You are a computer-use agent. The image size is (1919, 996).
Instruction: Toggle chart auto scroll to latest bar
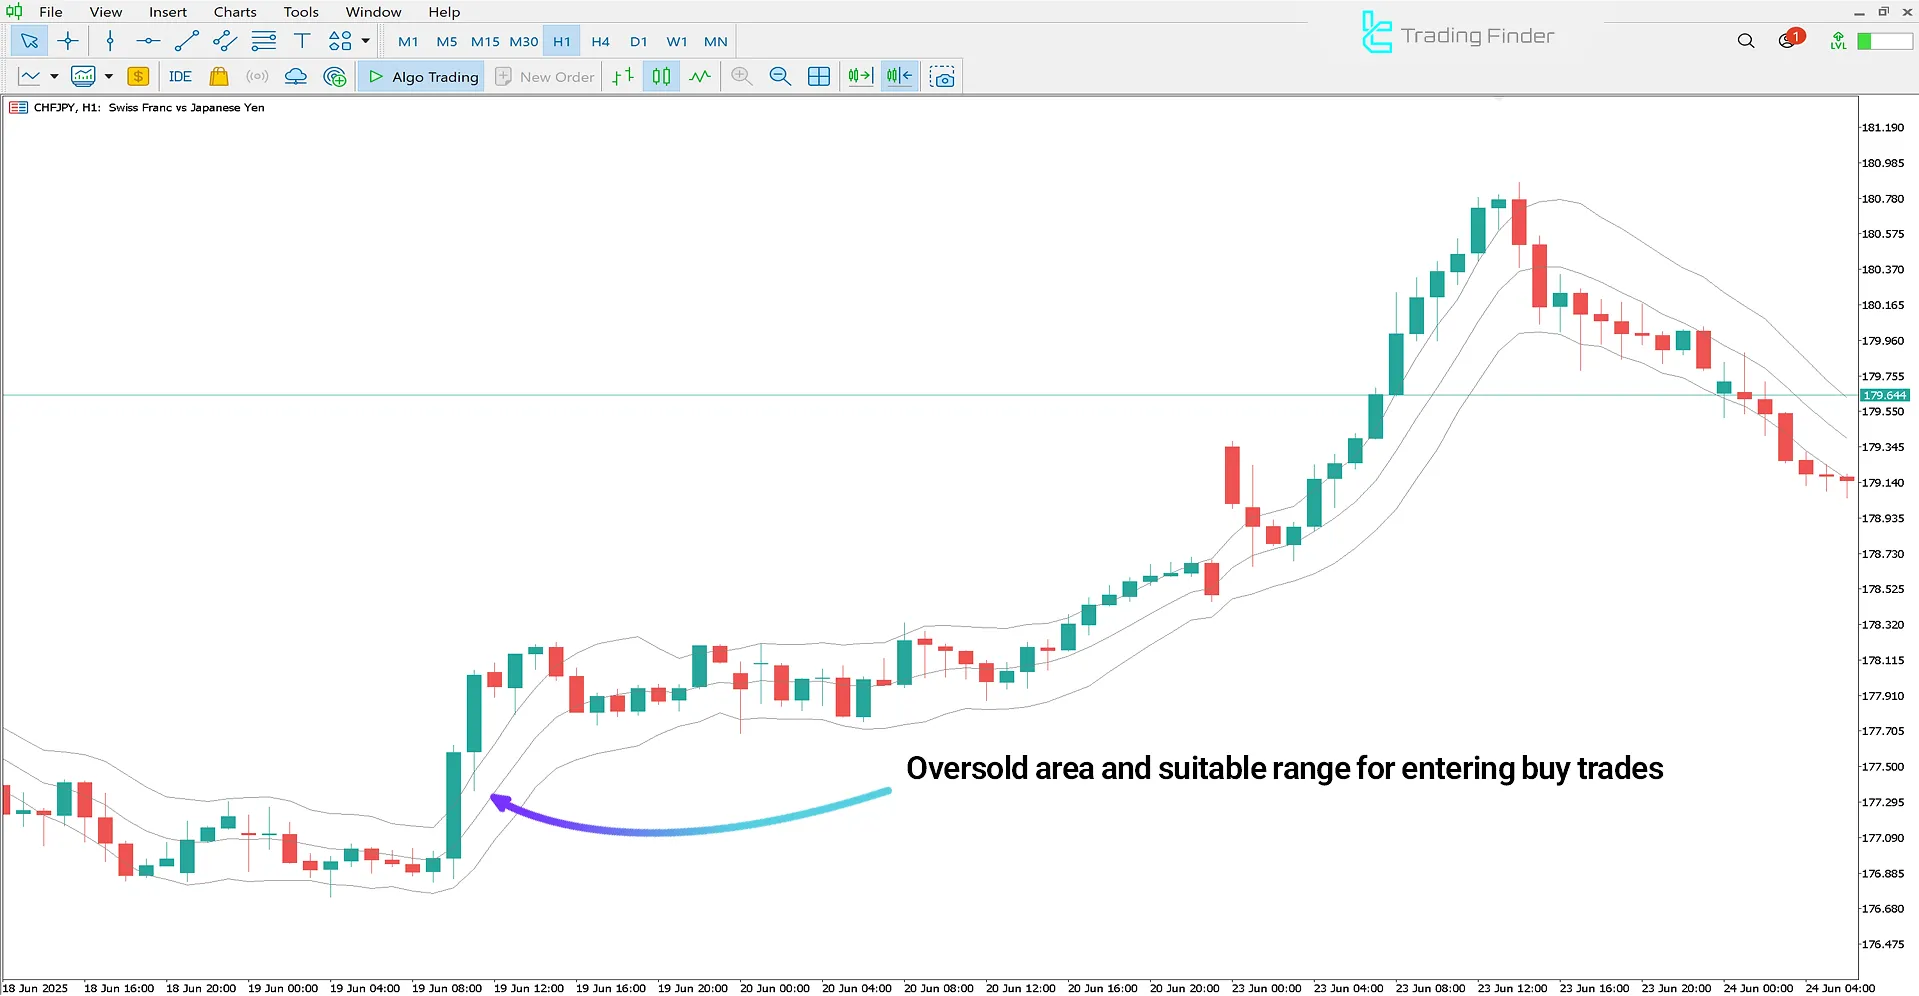coord(859,76)
